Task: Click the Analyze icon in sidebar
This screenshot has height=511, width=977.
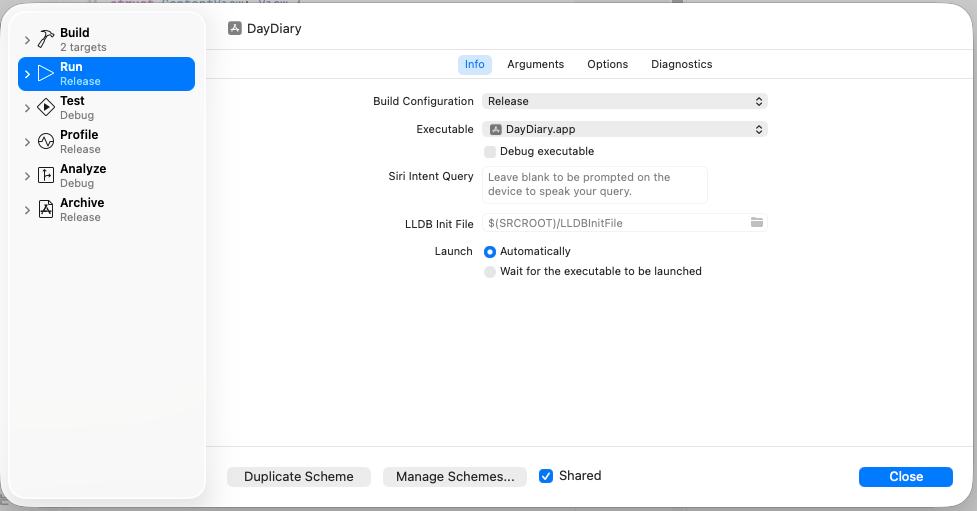Action: pyautogui.click(x=46, y=176)
